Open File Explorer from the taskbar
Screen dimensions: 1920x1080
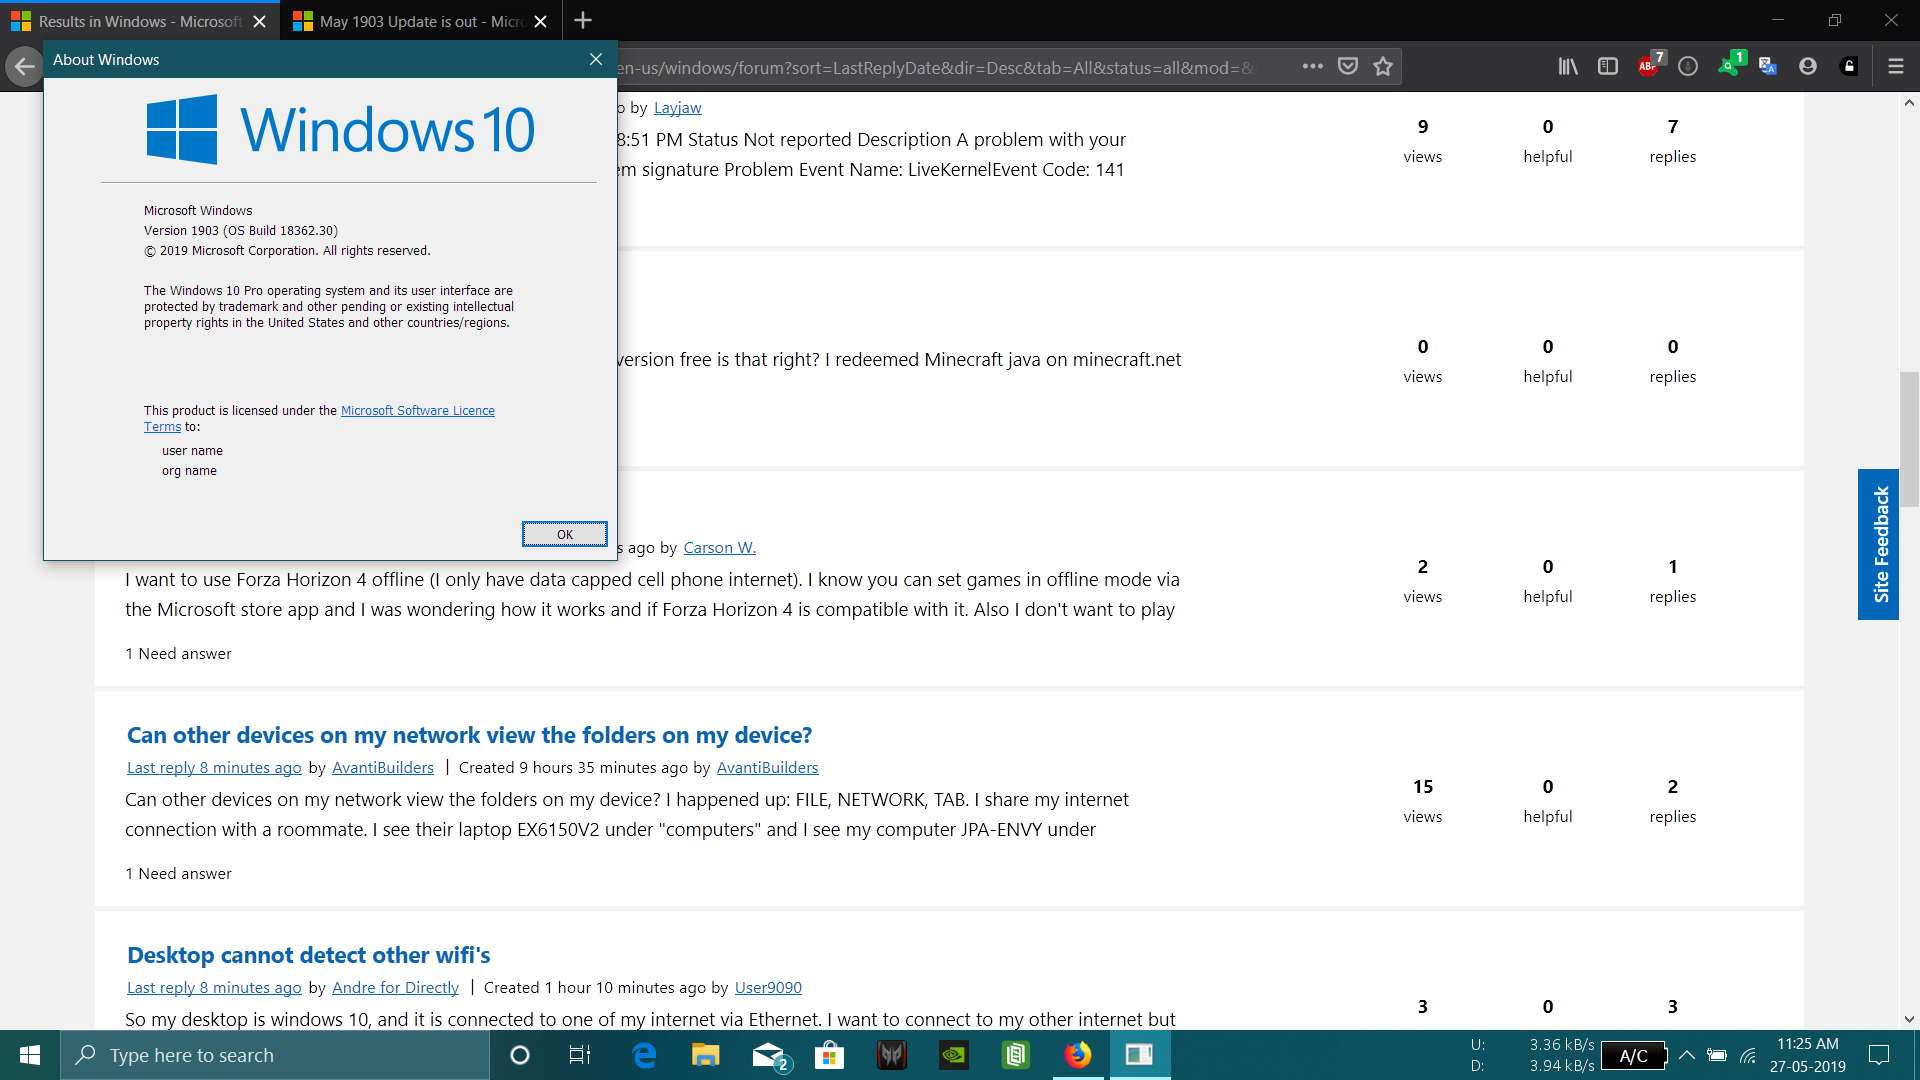706,1055
